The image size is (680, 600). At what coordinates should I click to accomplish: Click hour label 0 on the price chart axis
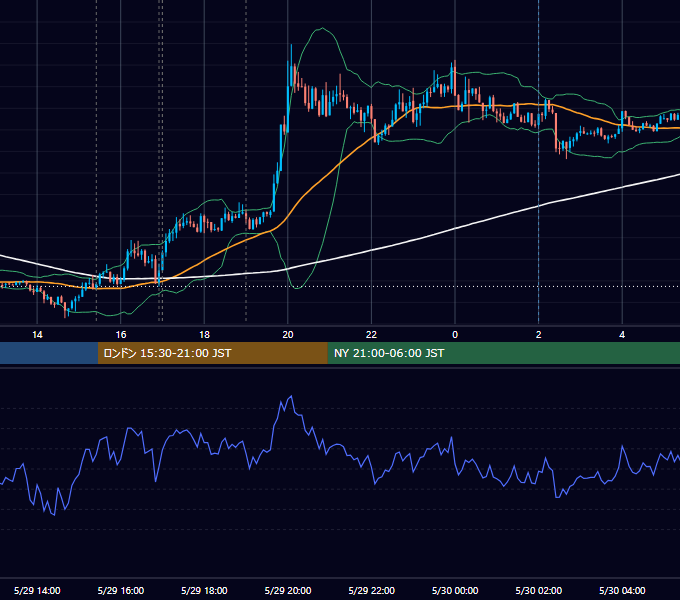(455, 335)
